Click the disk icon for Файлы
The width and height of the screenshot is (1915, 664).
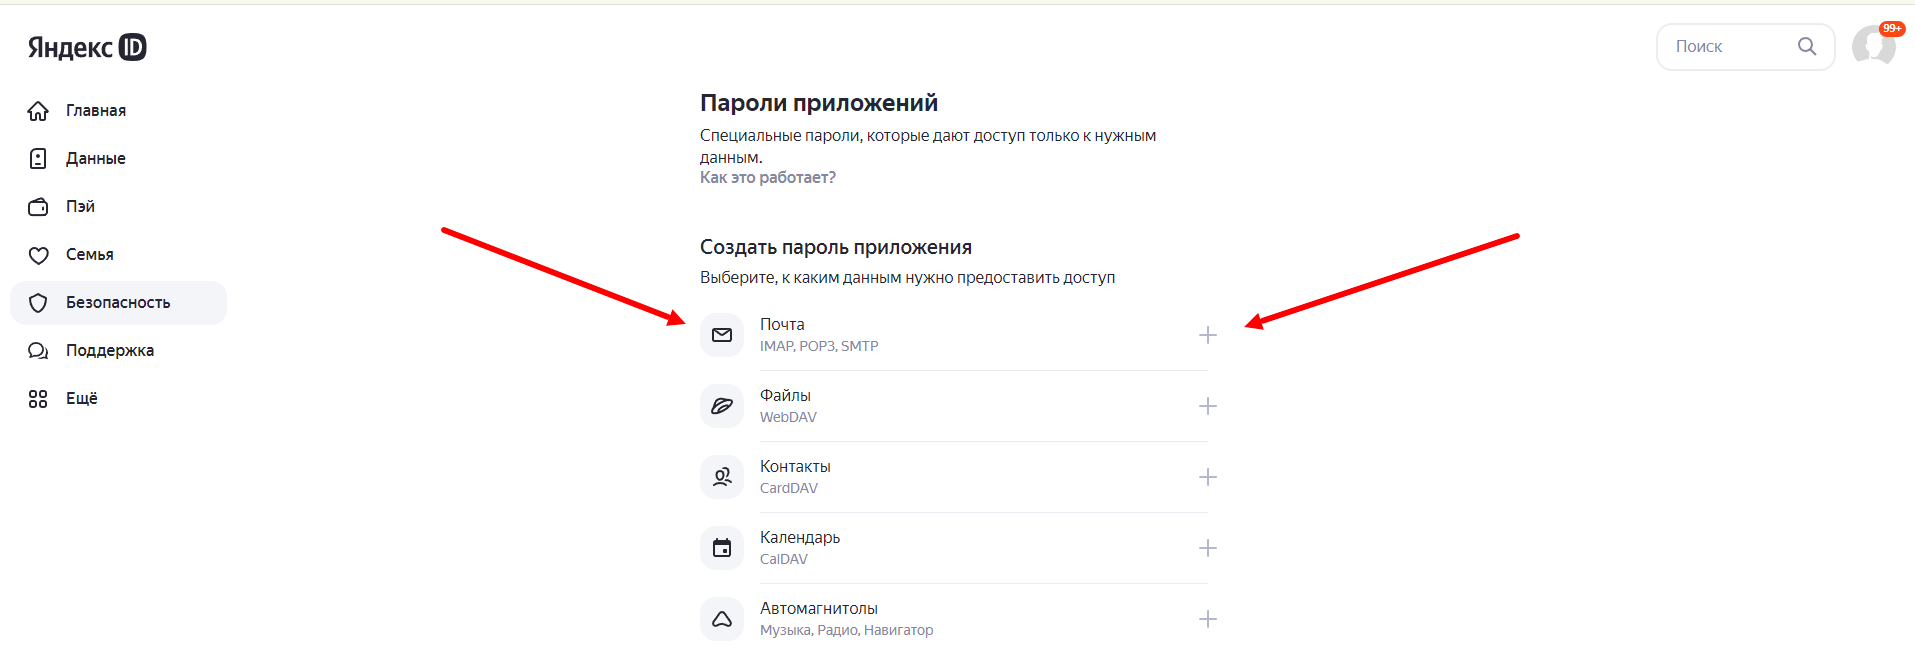tap(722, 406)
